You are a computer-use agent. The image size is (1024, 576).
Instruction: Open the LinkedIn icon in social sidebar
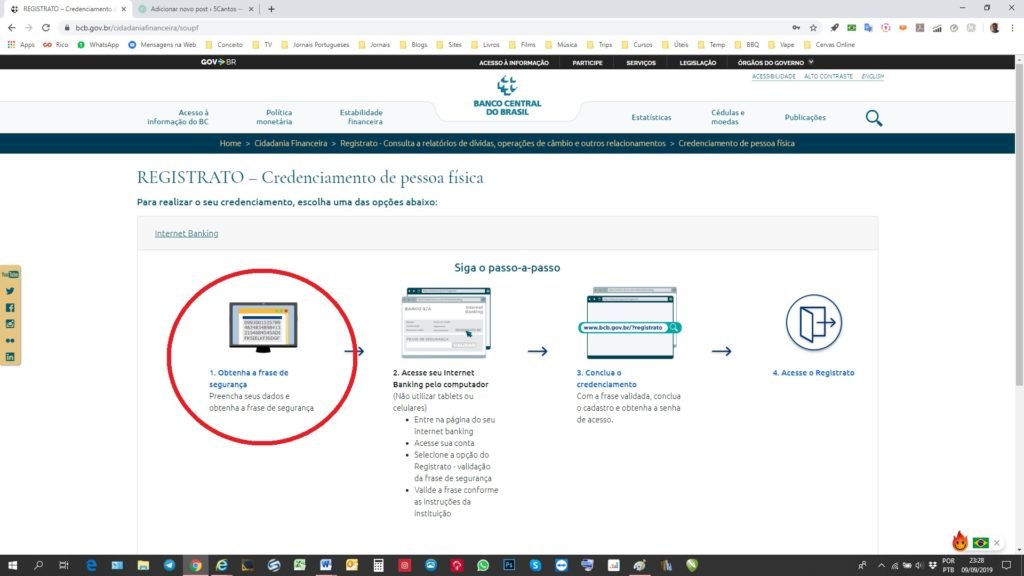pos(10,357)
